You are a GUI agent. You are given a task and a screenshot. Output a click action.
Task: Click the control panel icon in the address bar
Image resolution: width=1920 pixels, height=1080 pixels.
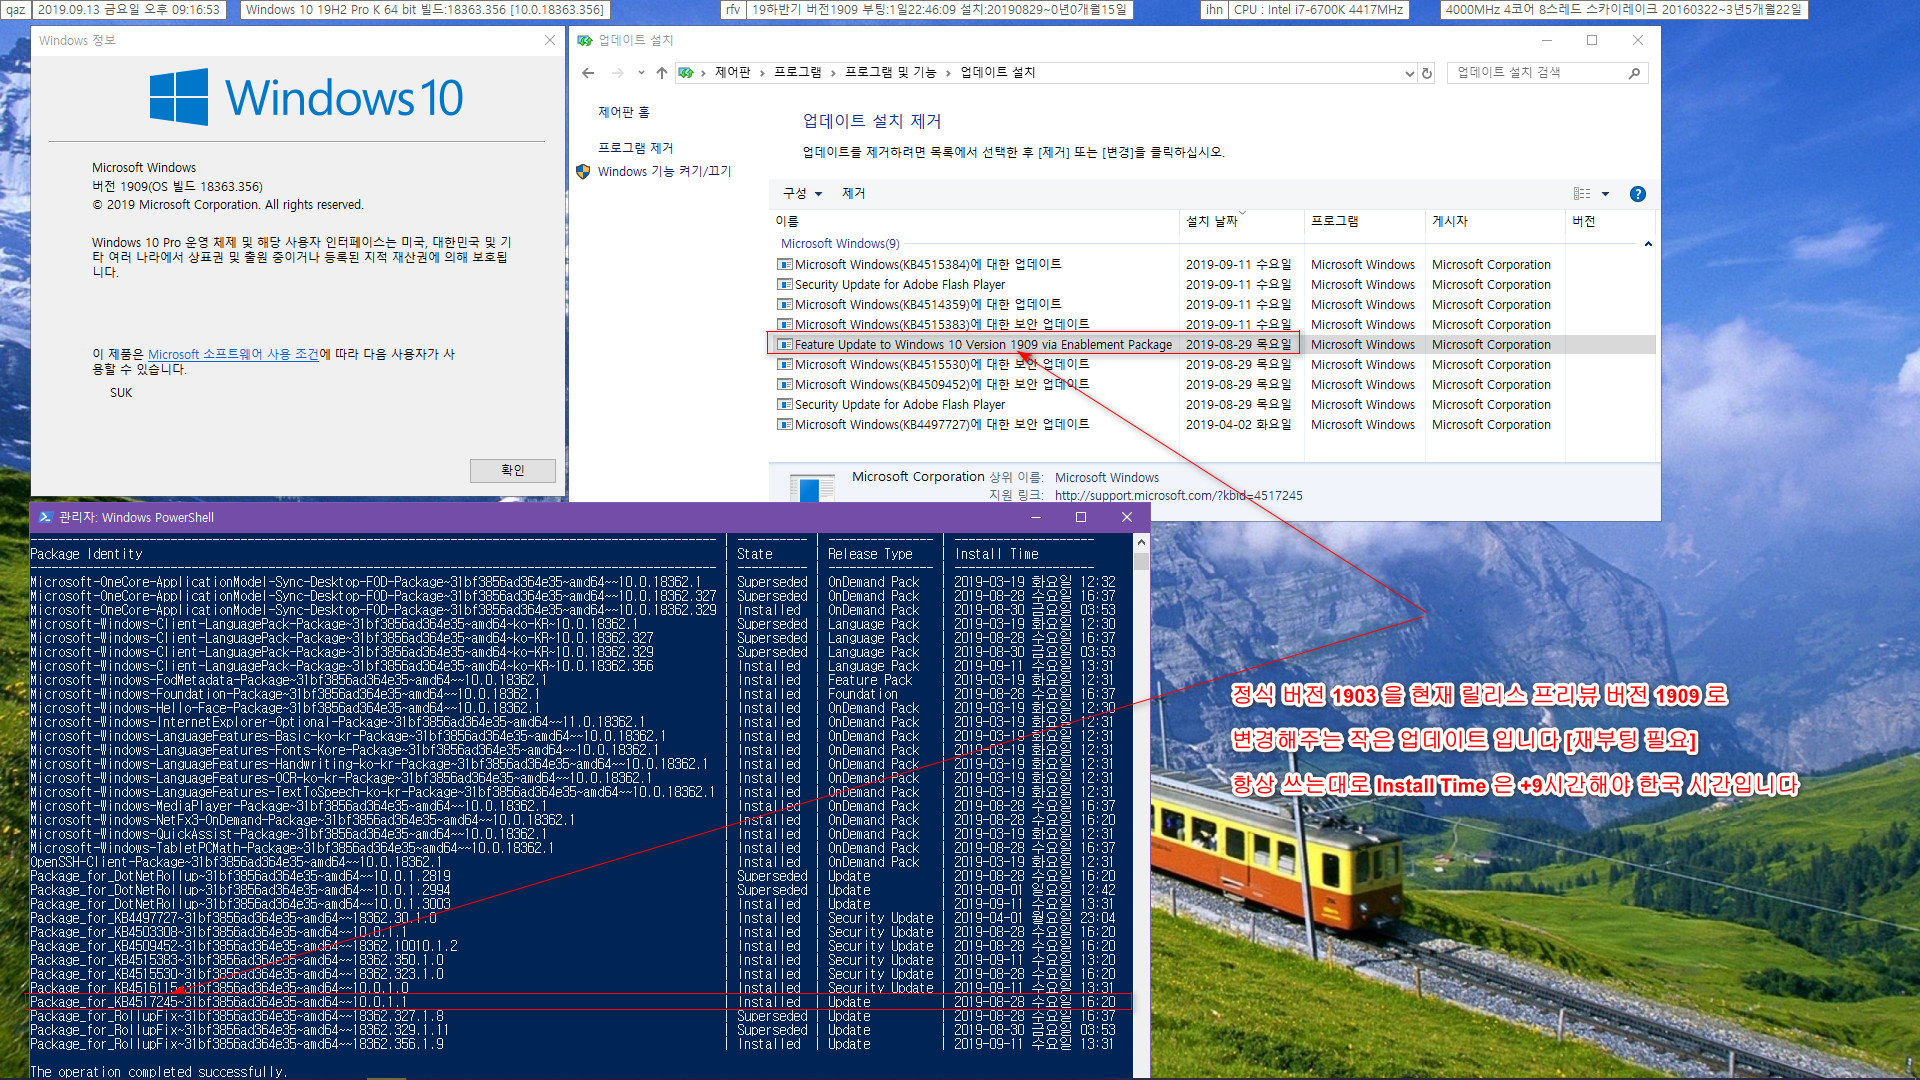click(x=685, y=73)
